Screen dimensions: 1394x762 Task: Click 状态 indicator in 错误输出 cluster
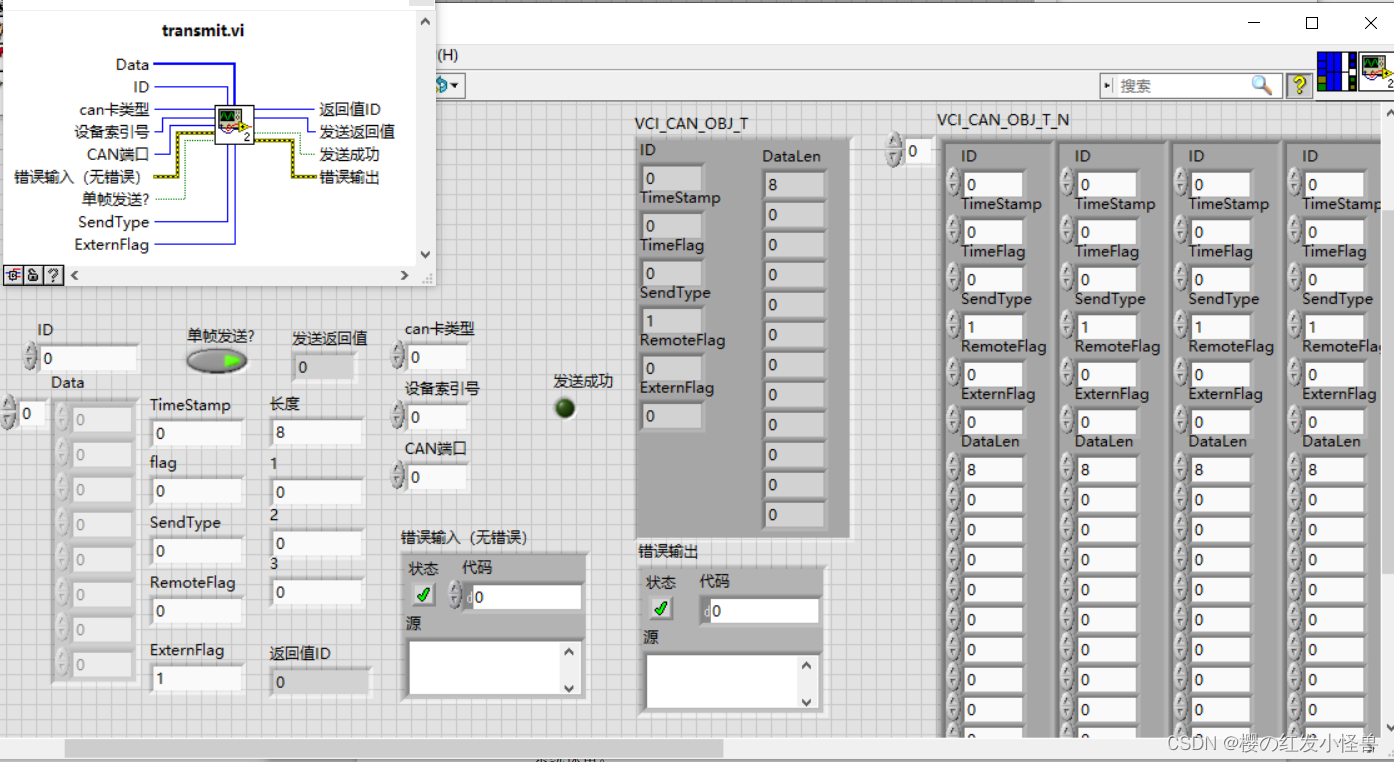tap(661, 608)
